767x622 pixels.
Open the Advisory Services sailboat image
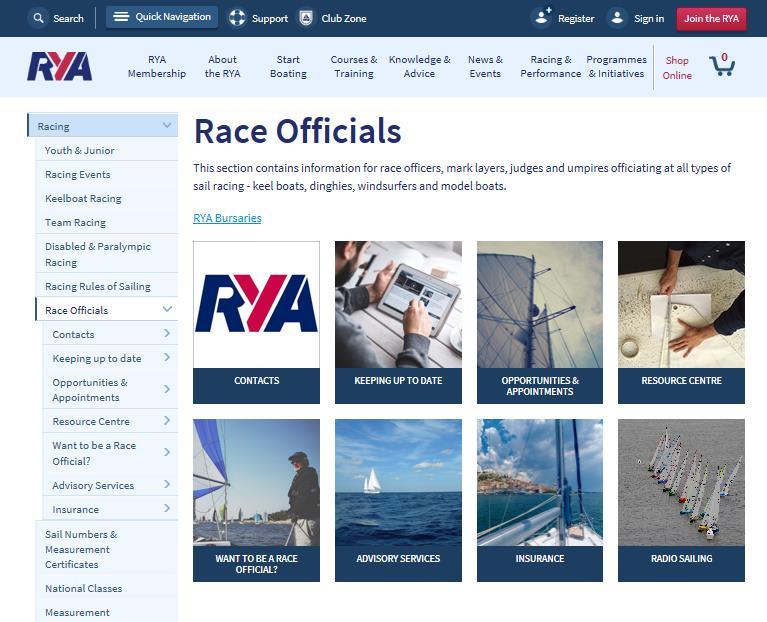point(398,482)
